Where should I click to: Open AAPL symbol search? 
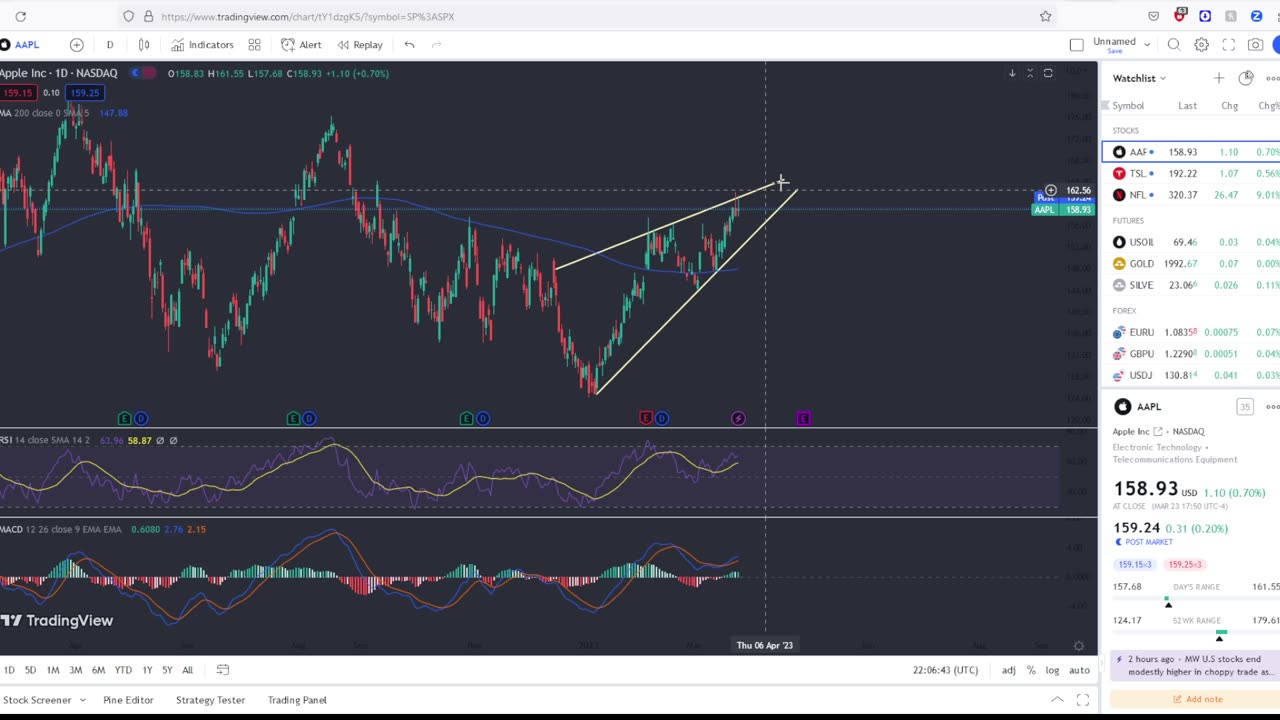[x=20, y=44]
